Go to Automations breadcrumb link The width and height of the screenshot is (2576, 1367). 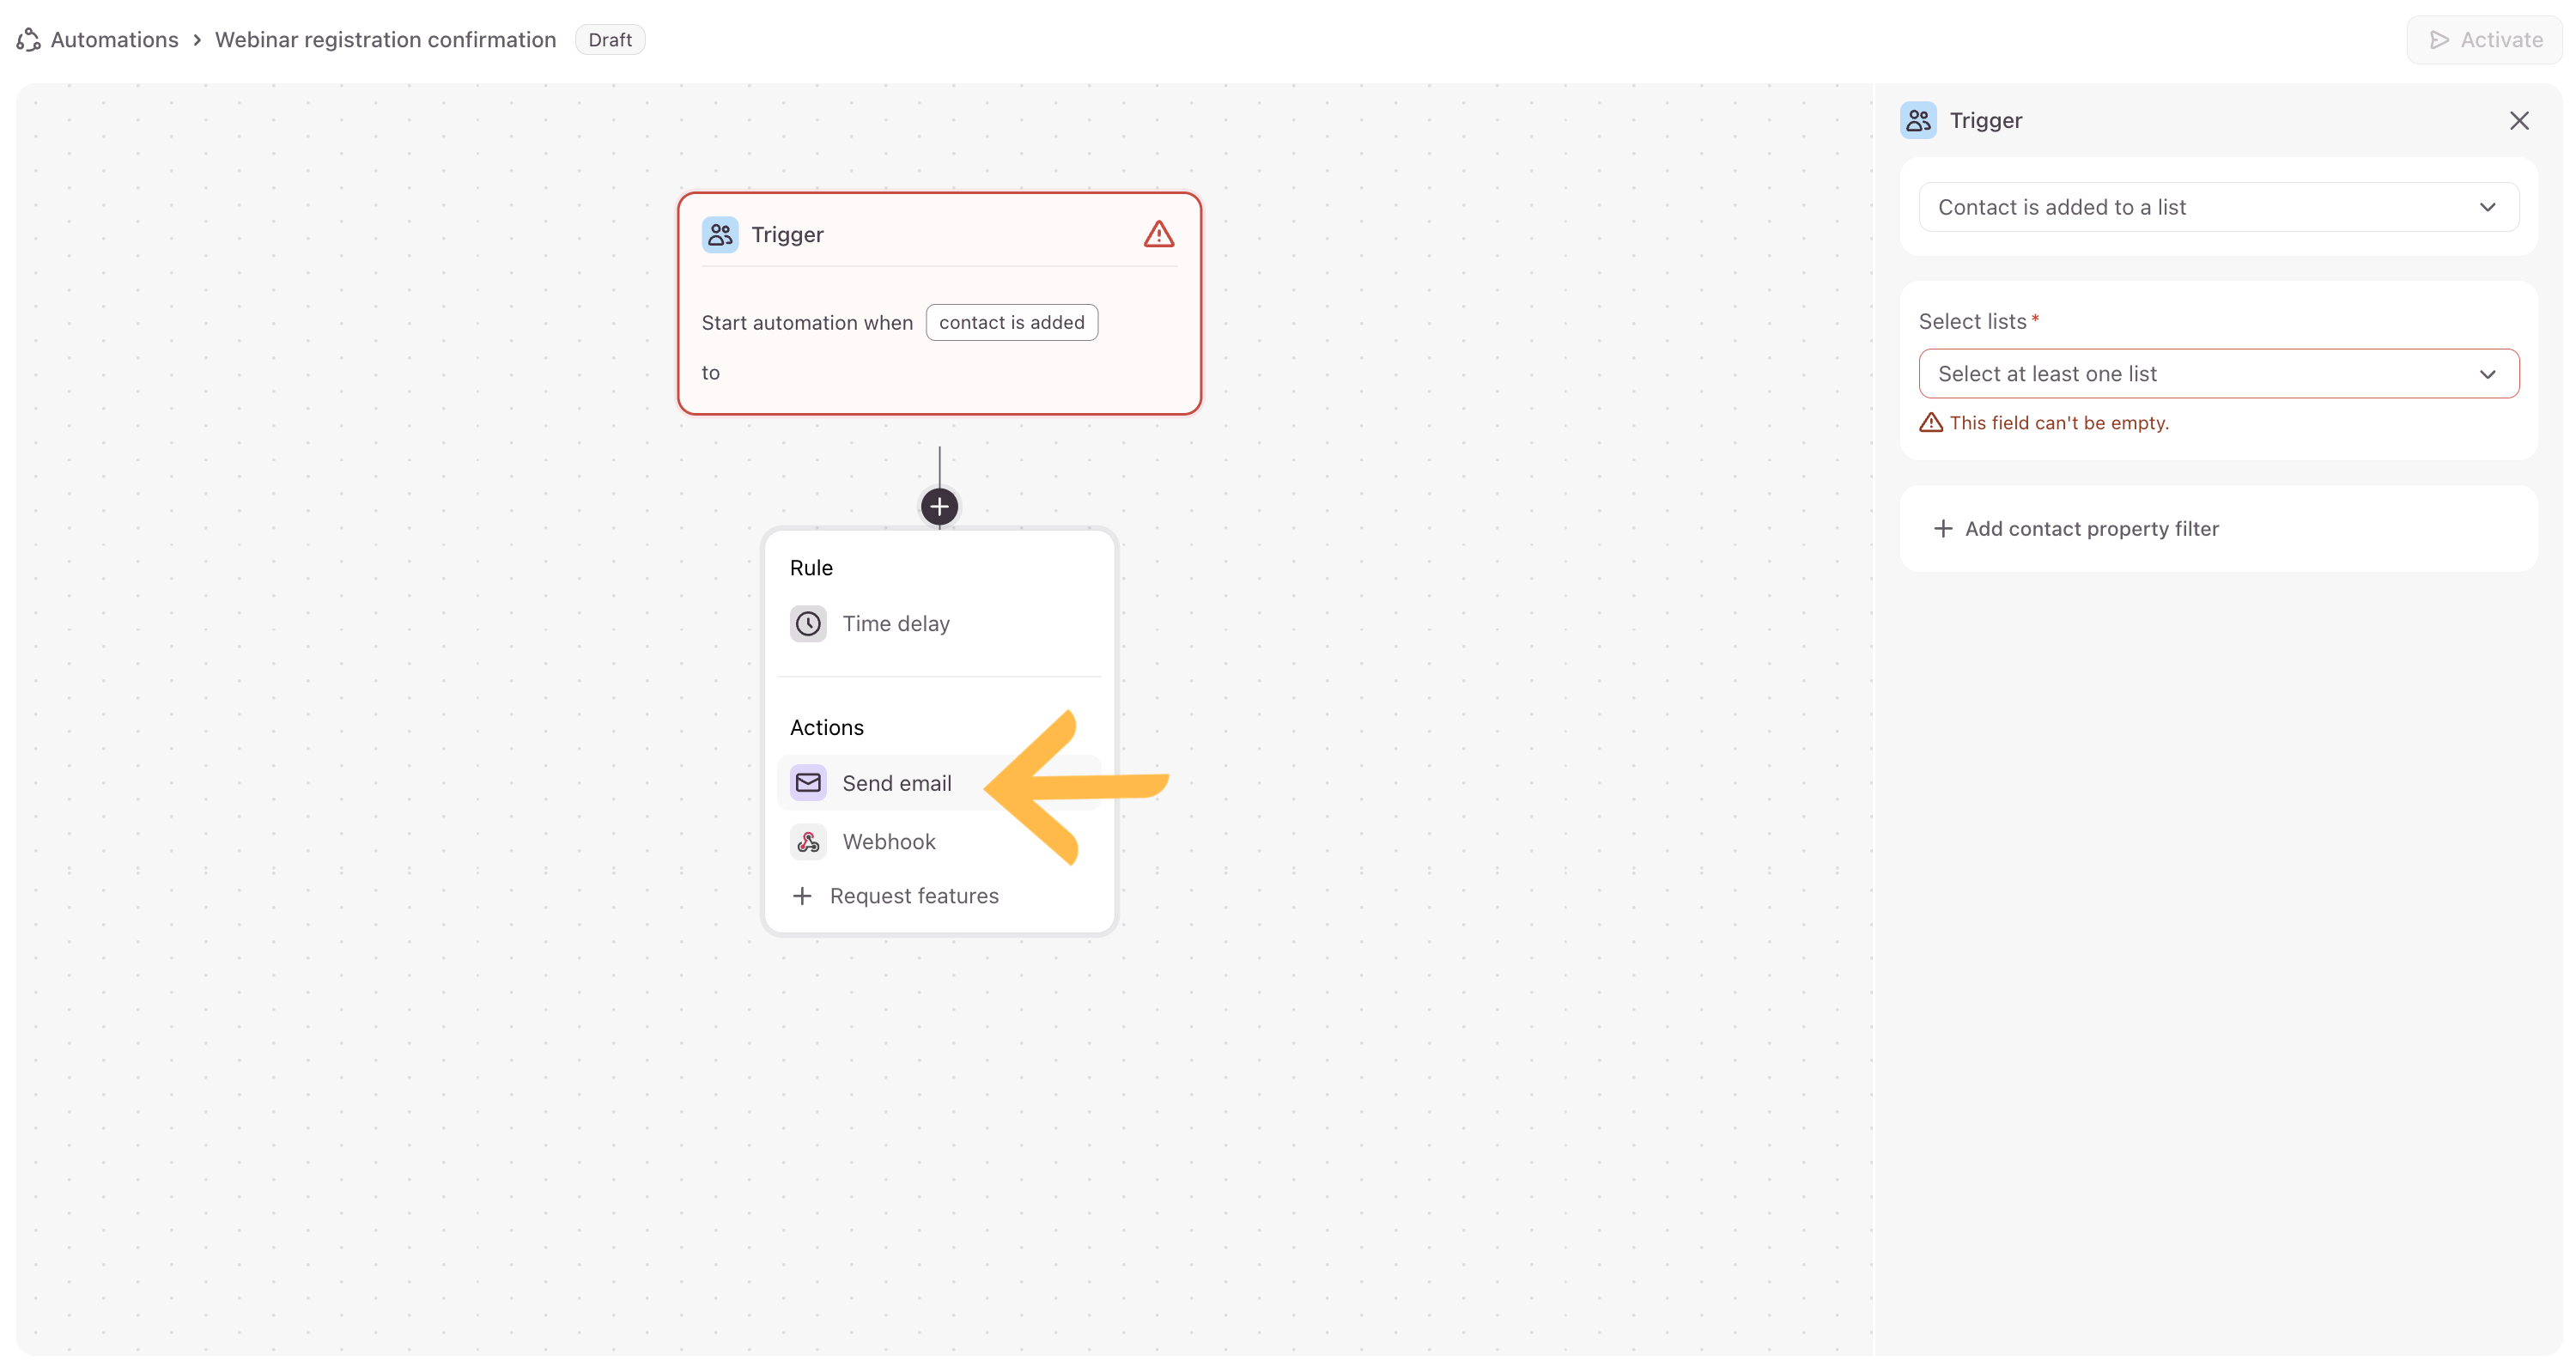point(114,40)
